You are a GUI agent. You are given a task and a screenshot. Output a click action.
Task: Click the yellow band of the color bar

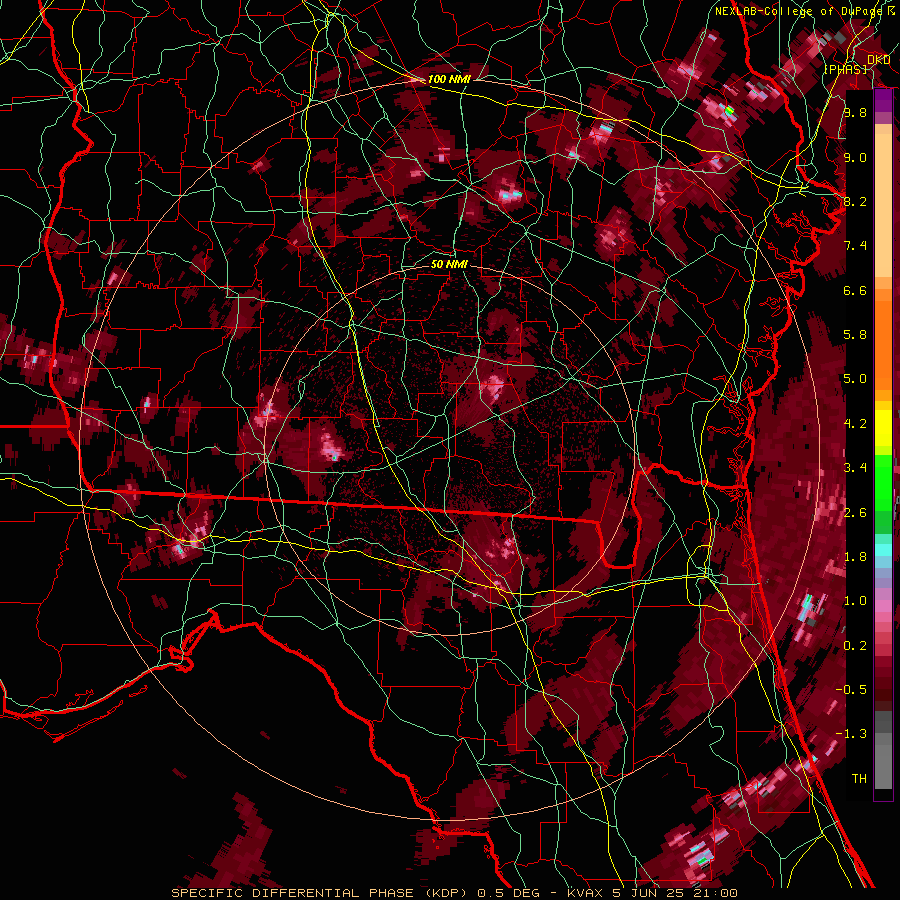883,428
